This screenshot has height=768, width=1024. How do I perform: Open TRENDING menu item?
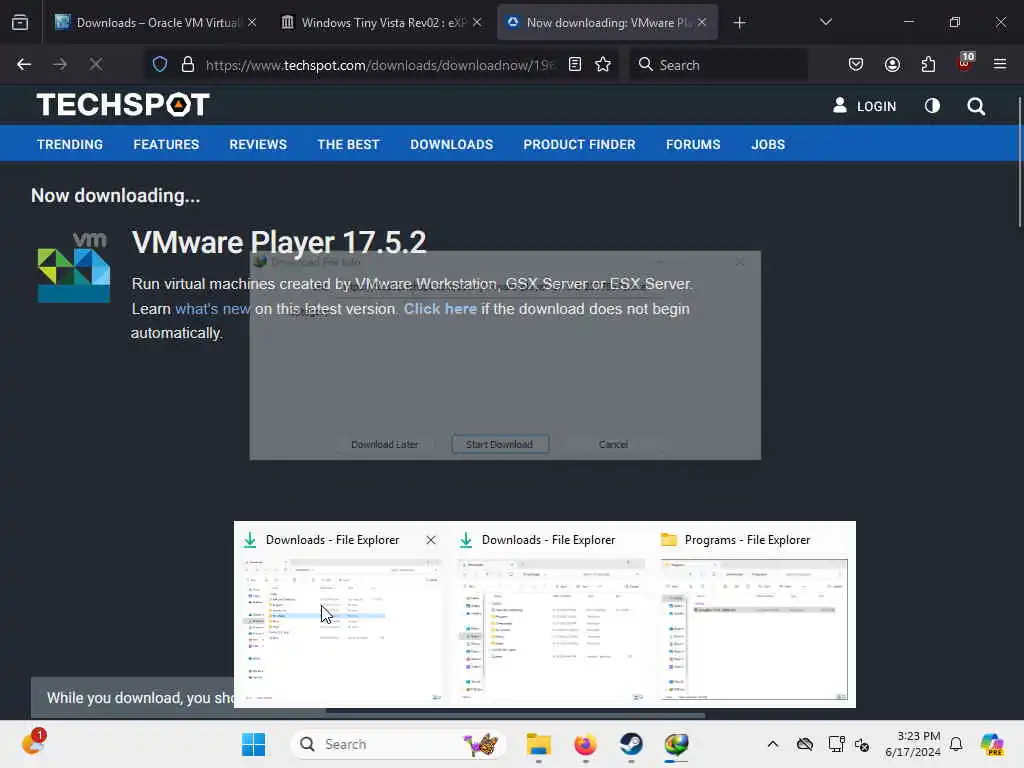click(70, 144)
